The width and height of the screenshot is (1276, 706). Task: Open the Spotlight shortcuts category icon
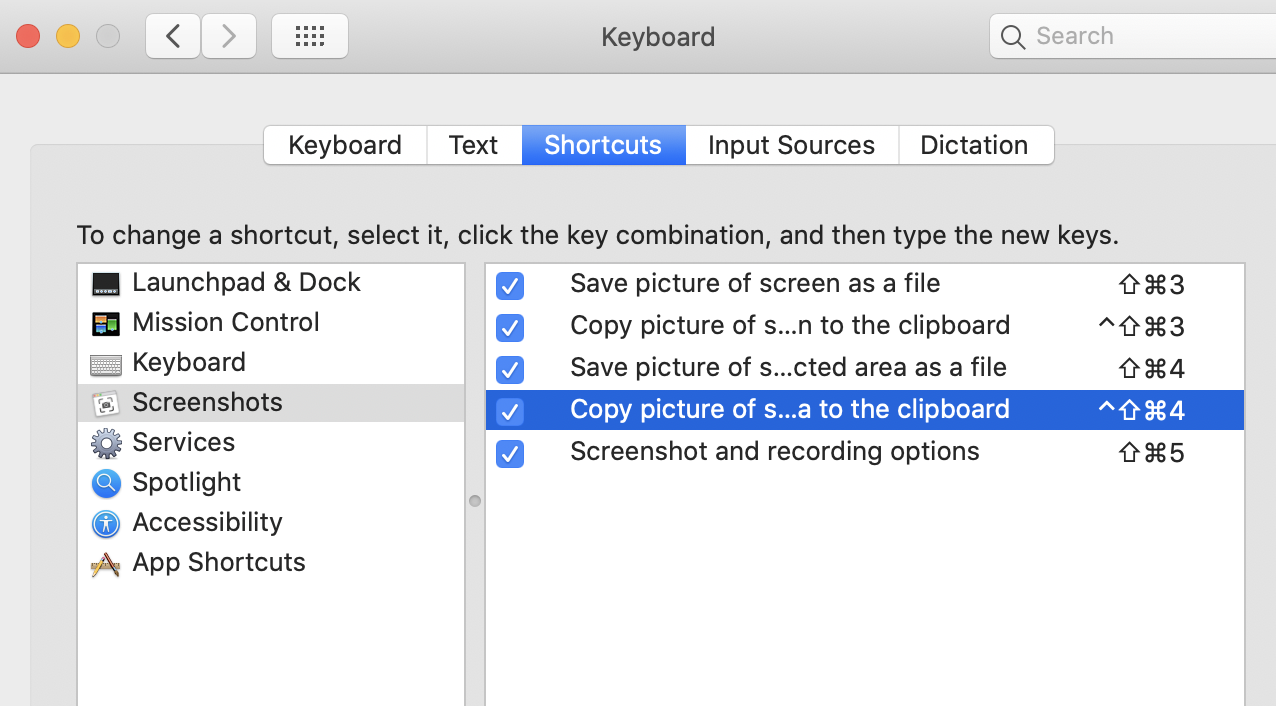(106, 483)
